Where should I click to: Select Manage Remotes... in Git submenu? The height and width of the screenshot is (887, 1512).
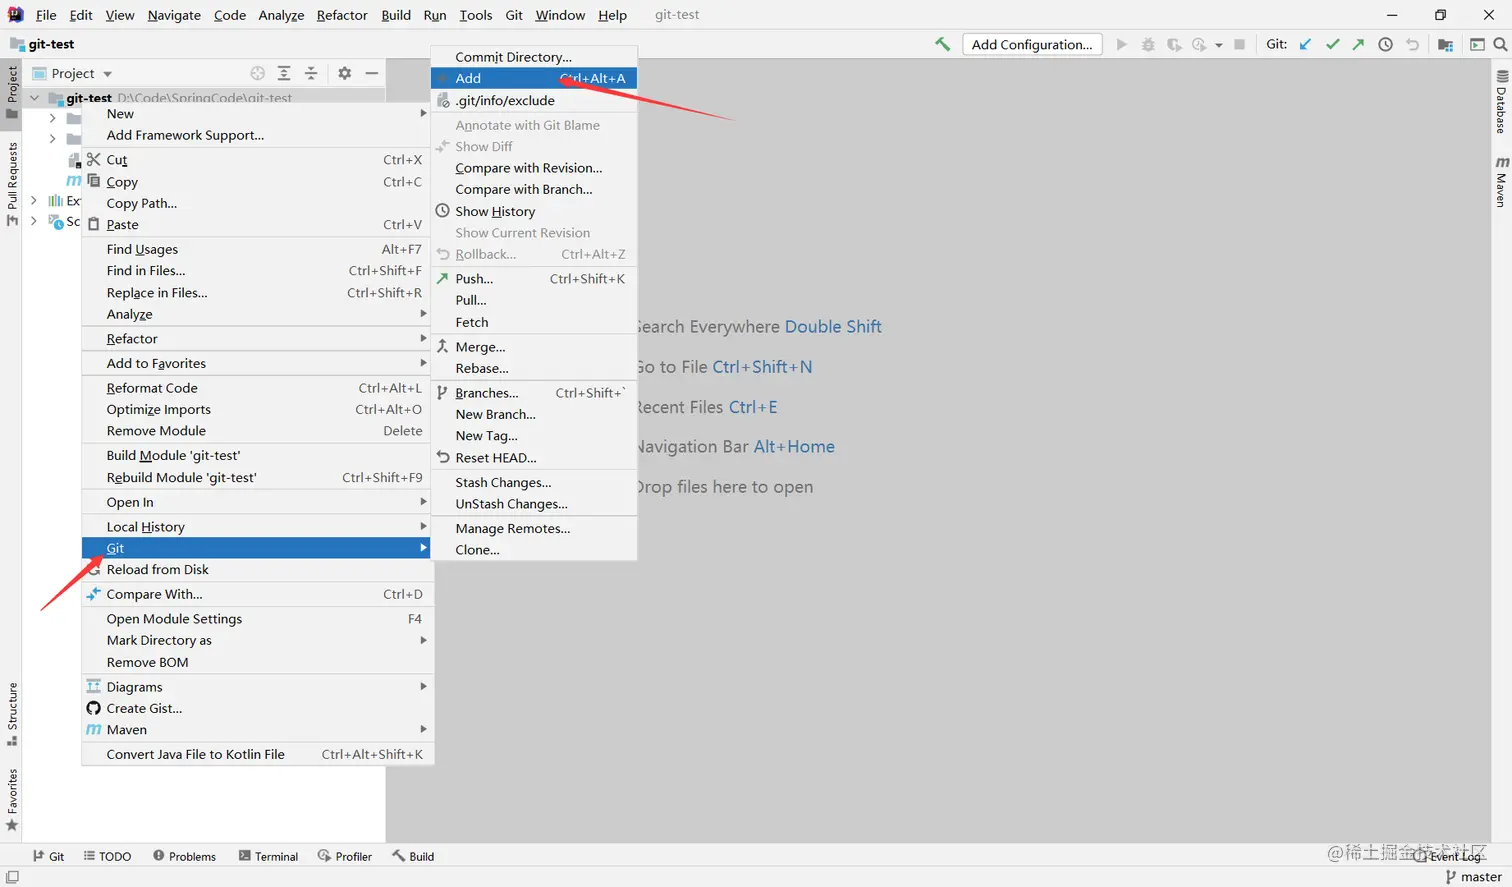click(534, 528)
